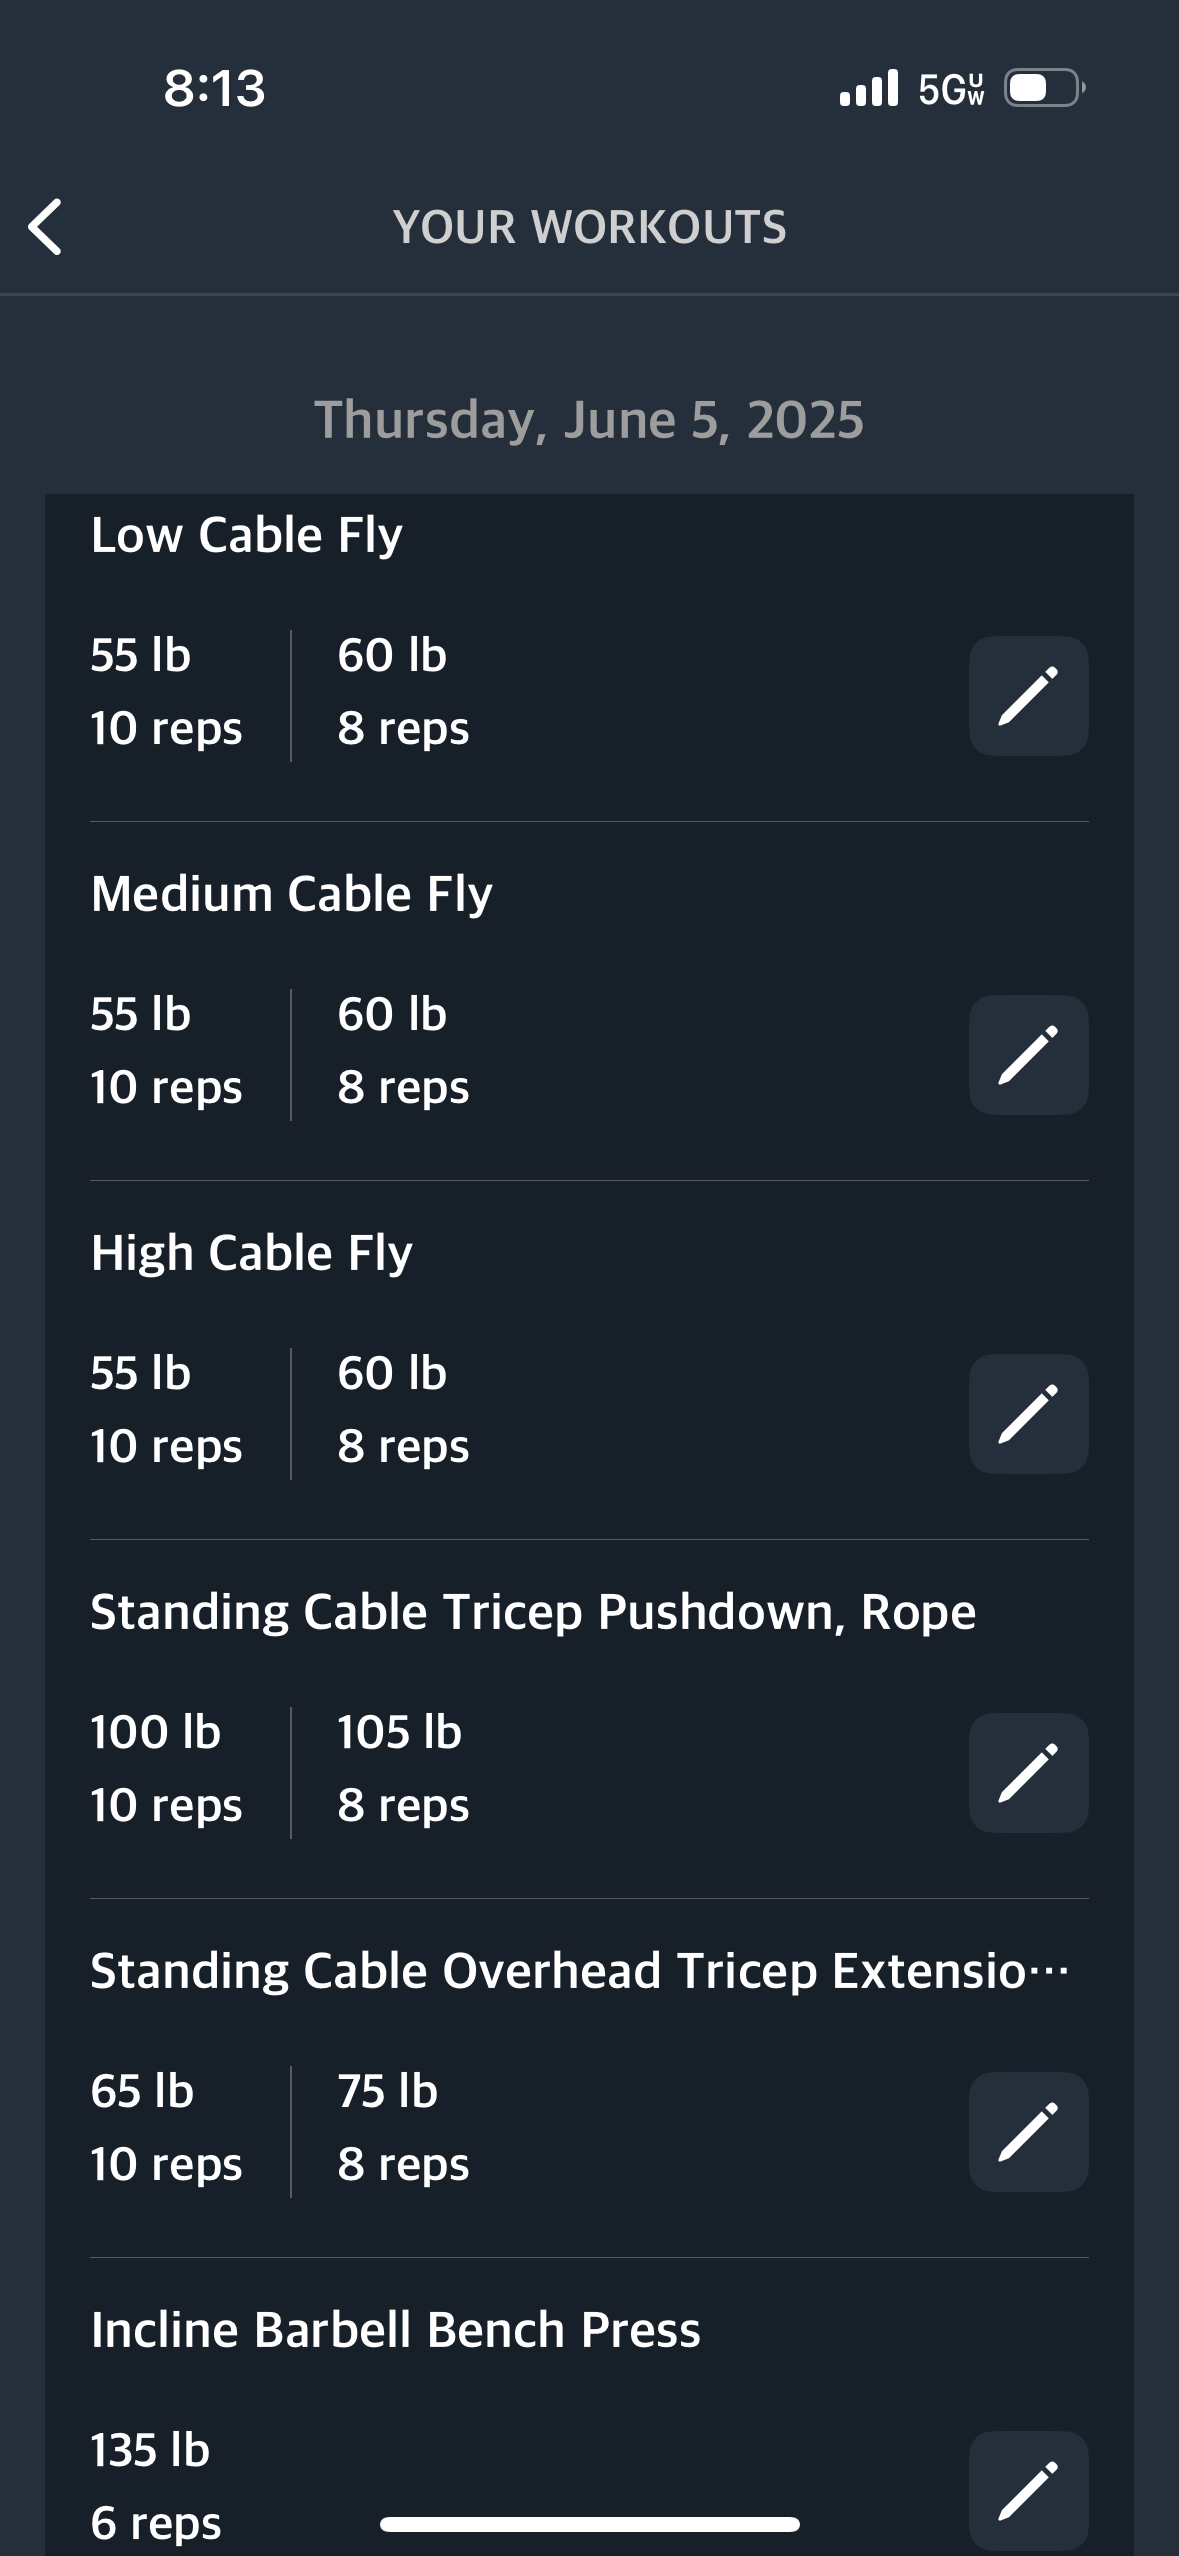1179x2556 pixels.
Task: Edit Standing Cable Overhead Tricep Extension entry
Action: tap(1028, 2132)
